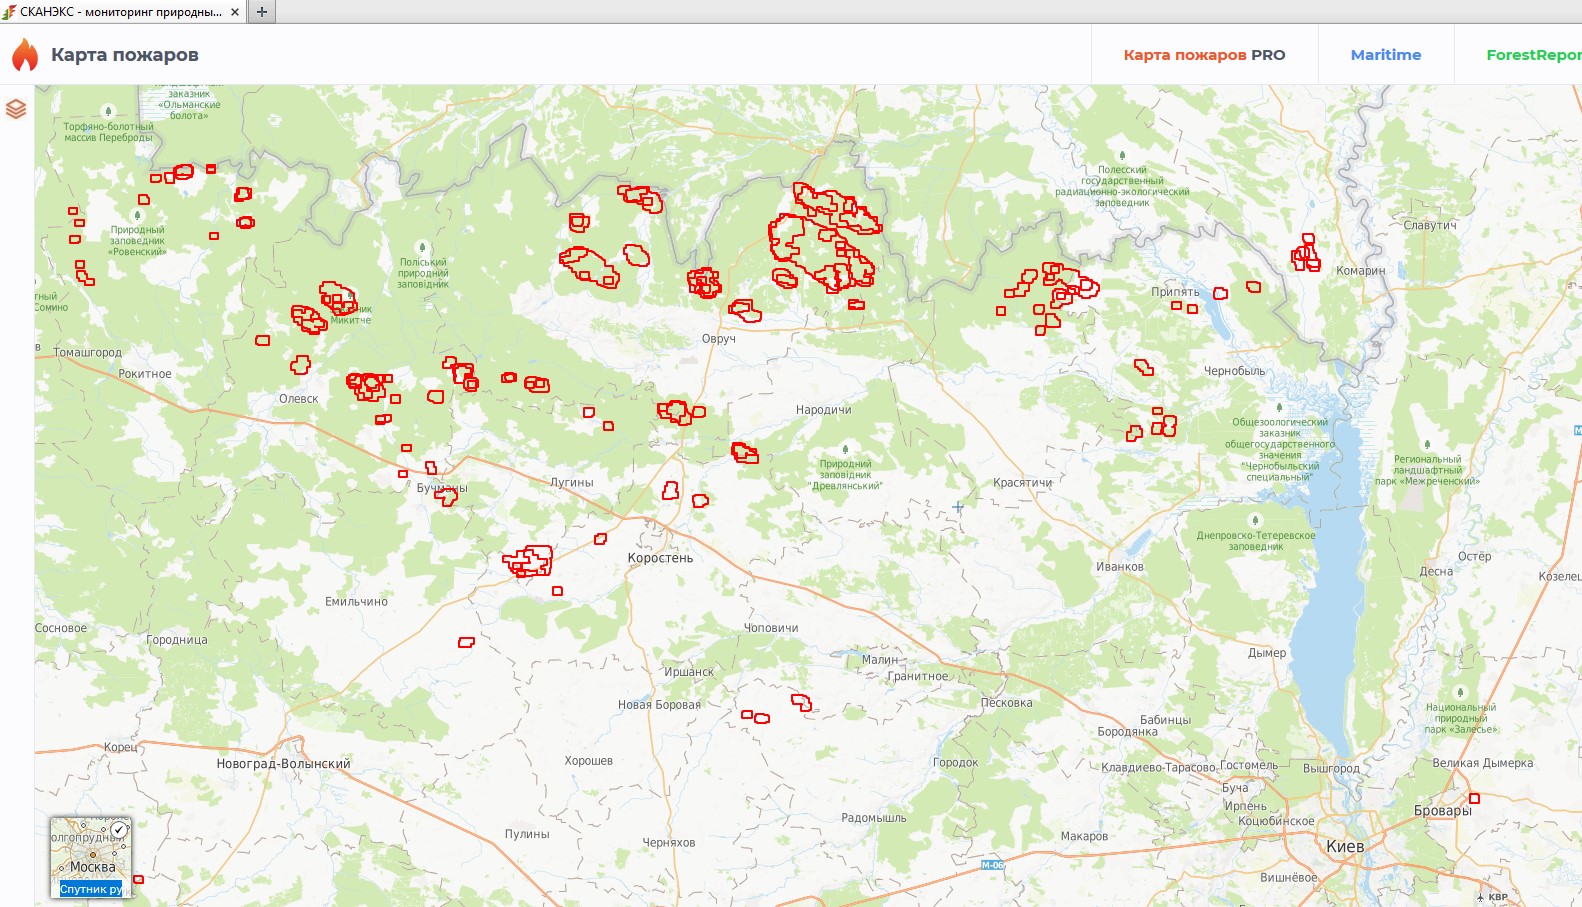Click the M-06 highway shield

(x=992, y=865)
